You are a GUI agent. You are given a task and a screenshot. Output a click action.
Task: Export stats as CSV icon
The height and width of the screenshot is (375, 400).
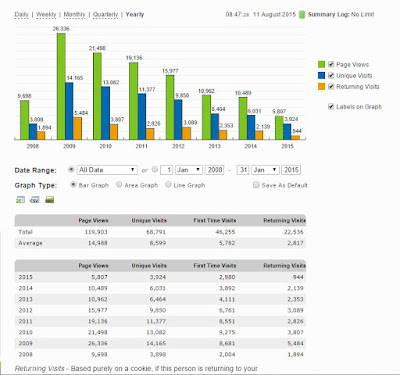pos(35,200)
